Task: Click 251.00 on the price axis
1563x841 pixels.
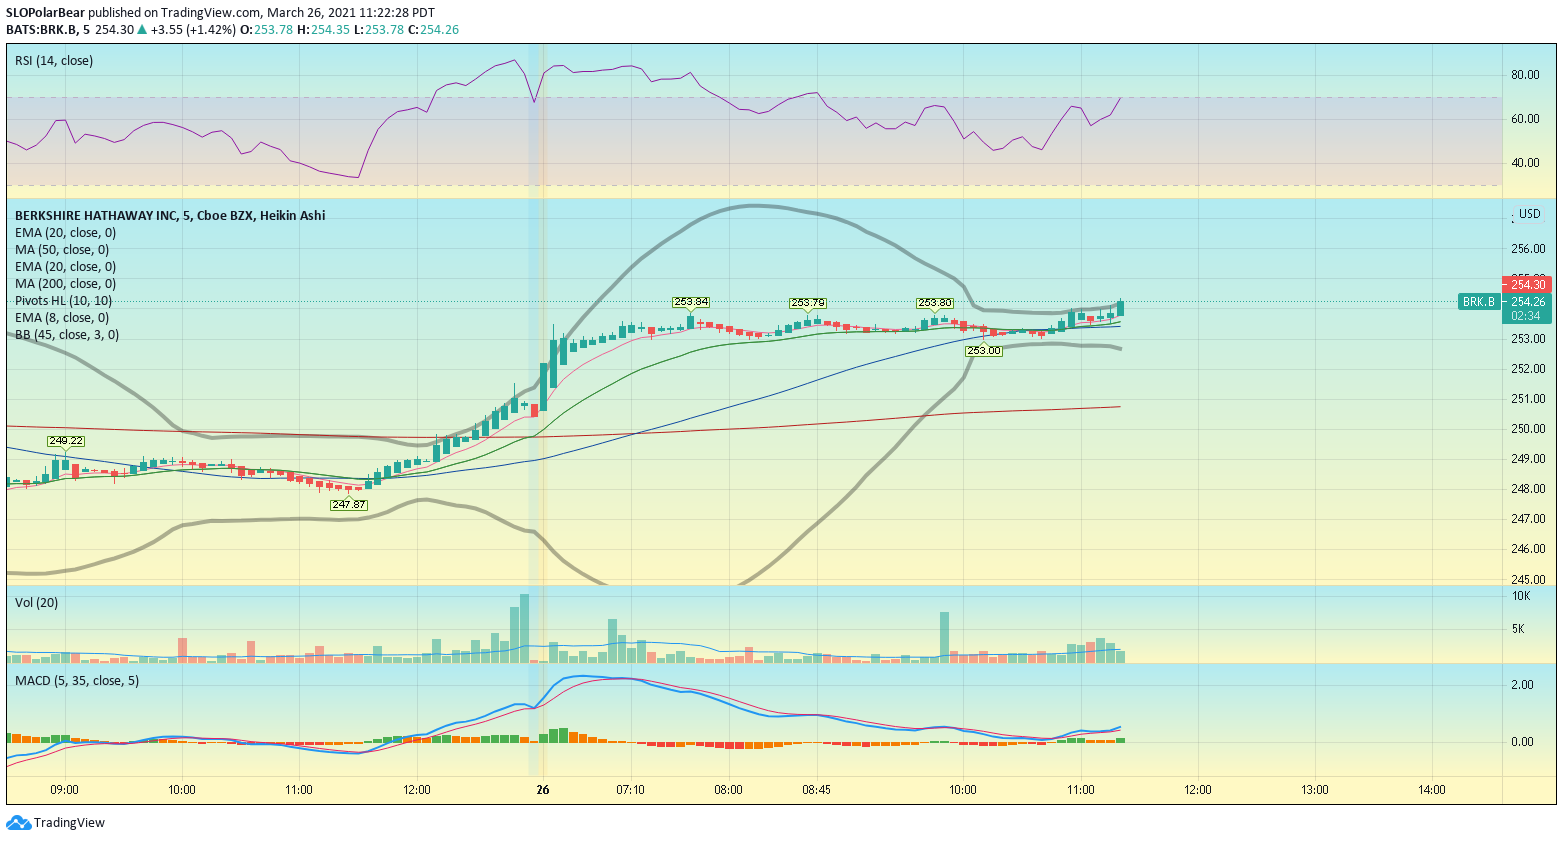Action: tap(1528, 399)
